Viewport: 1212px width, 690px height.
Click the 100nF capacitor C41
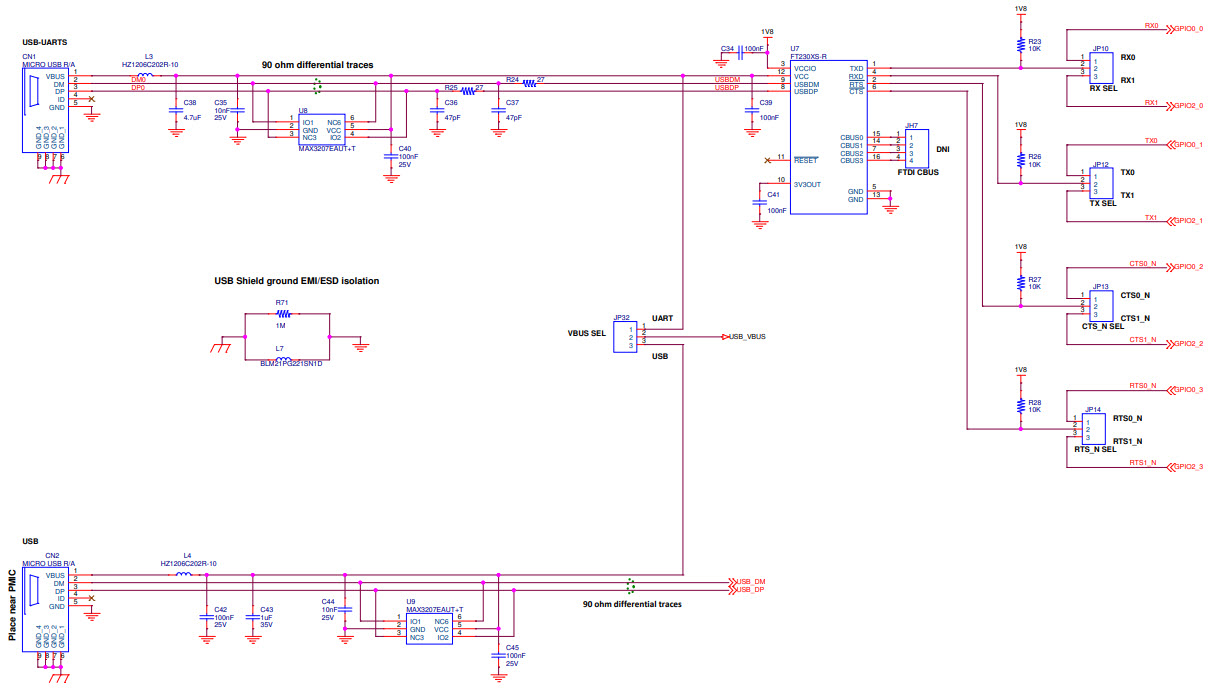[760, 200]
